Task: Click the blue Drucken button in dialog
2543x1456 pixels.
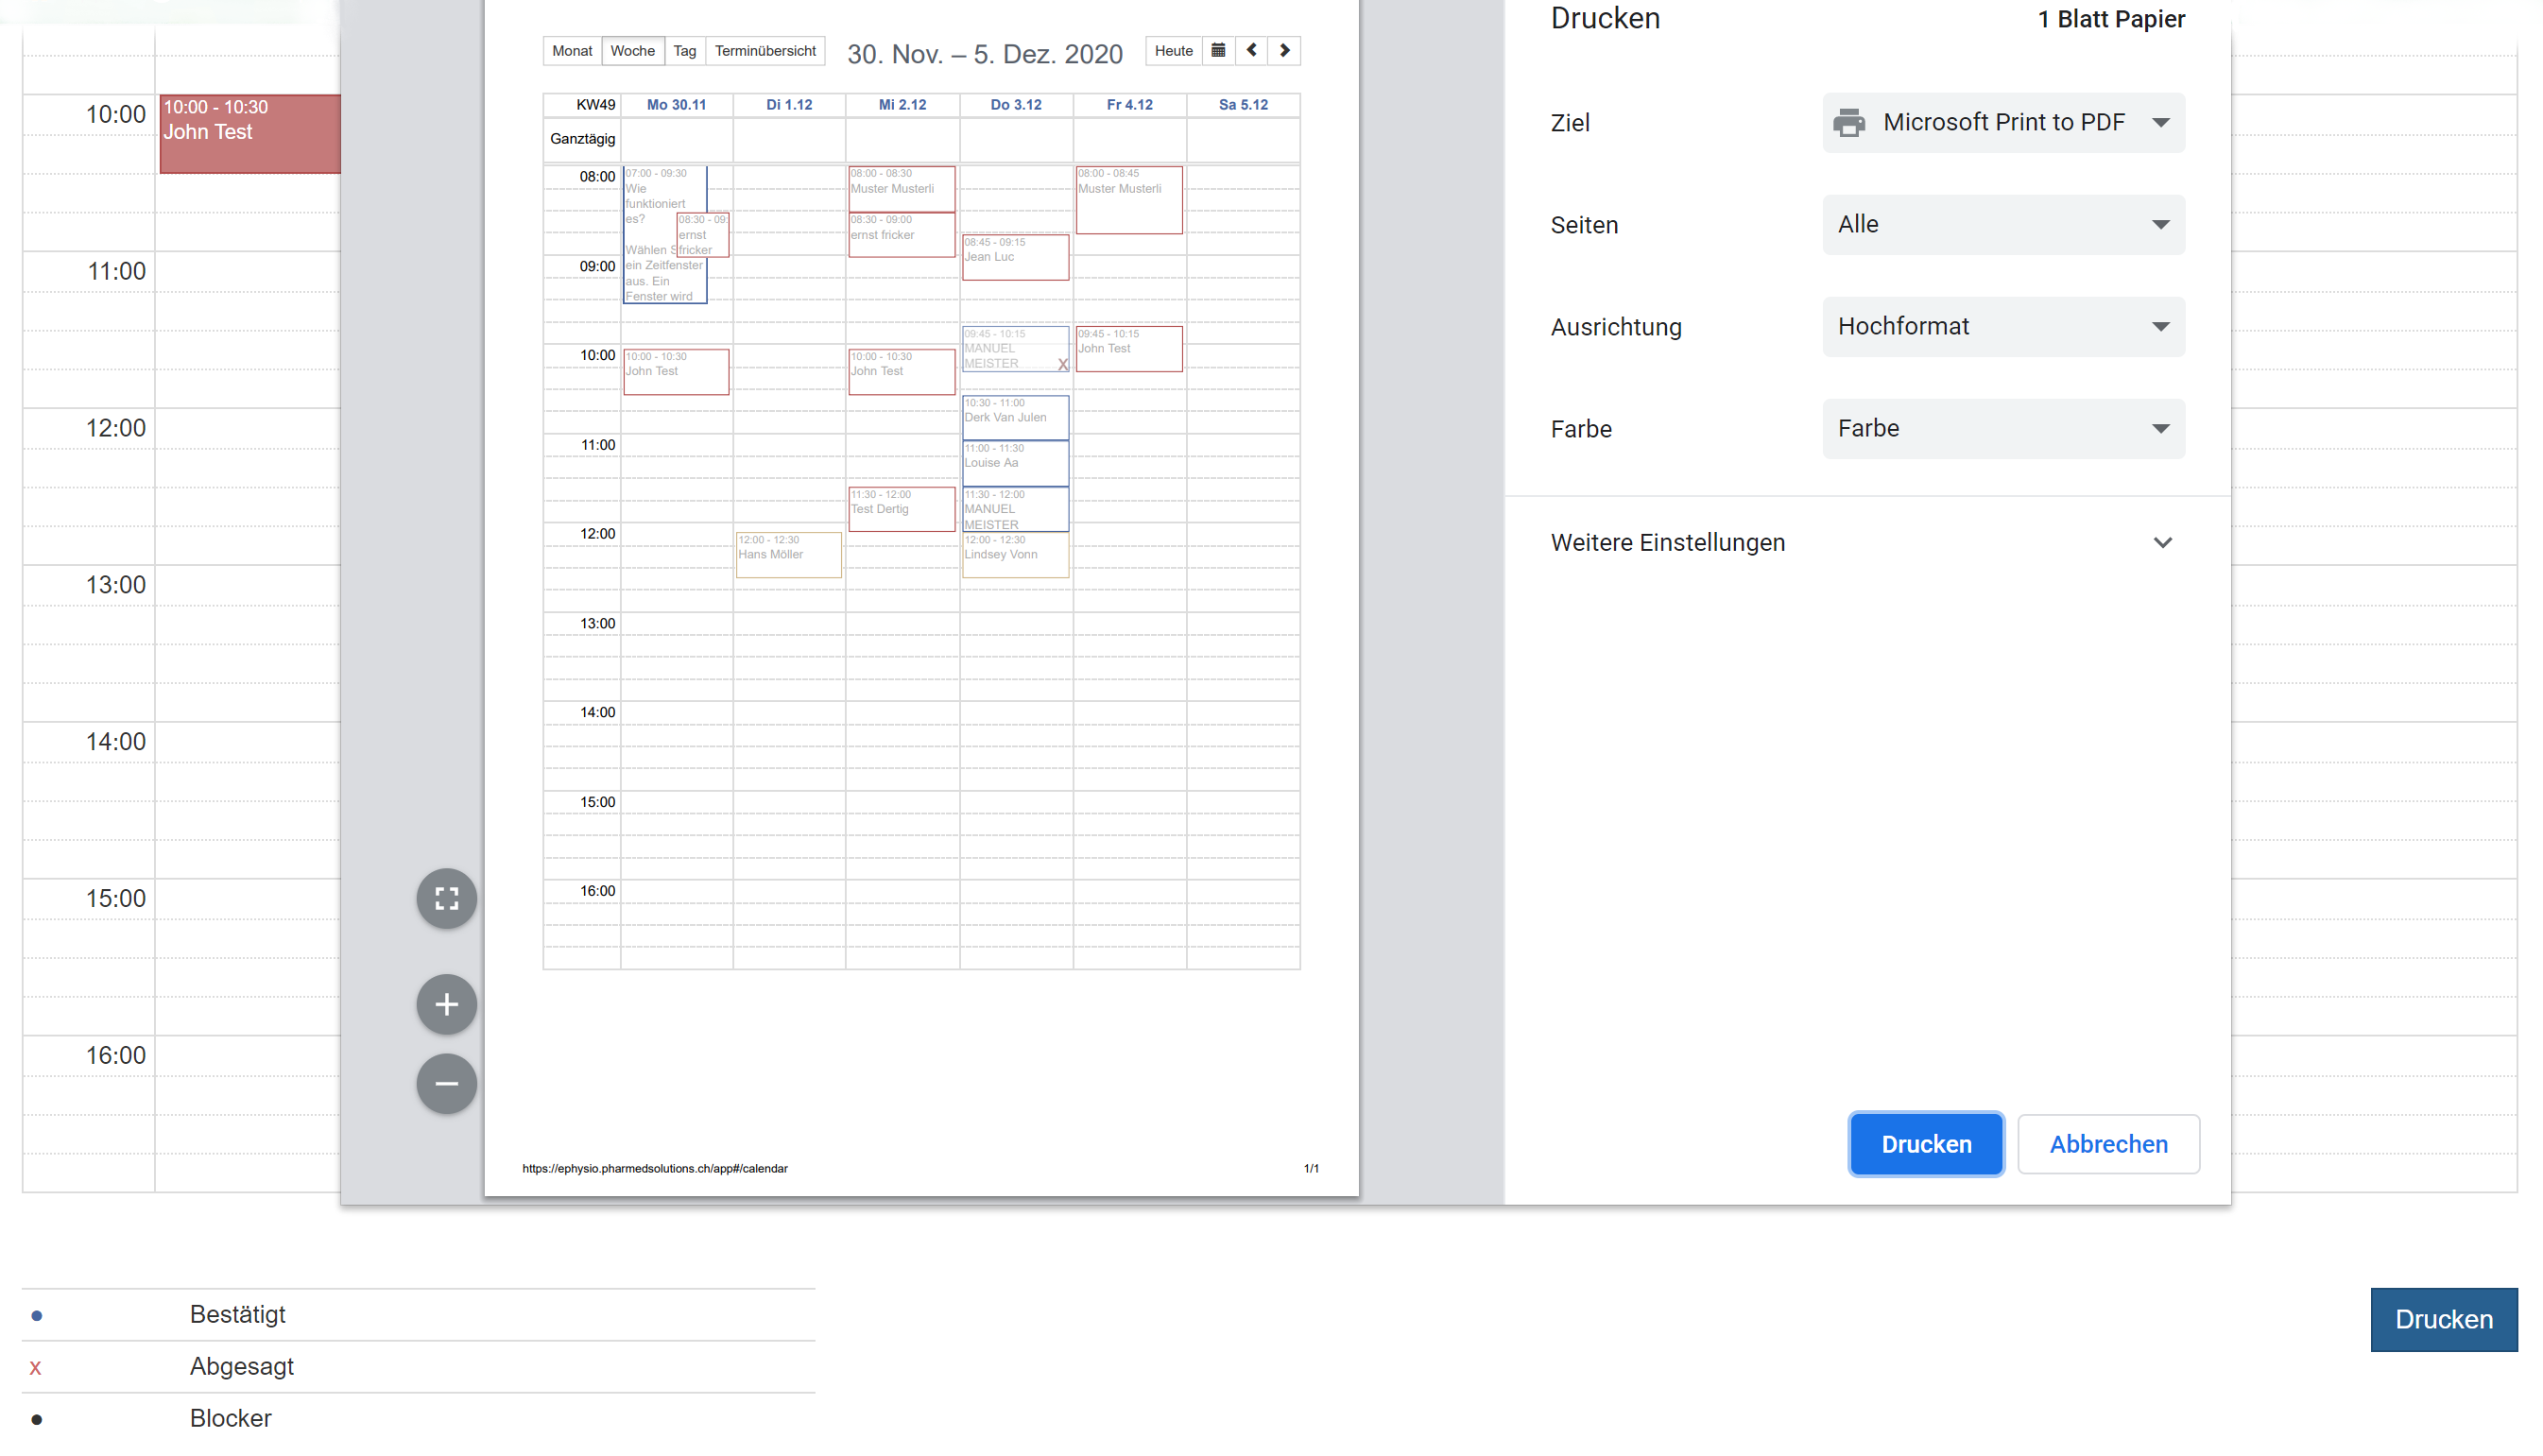Action: tap(1926, 1143)
